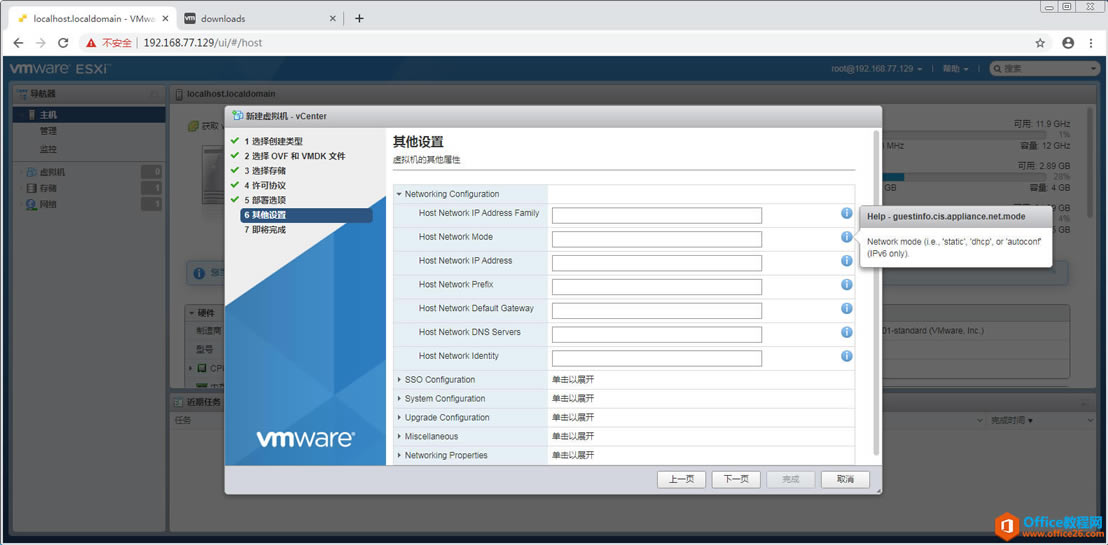Click the insecure connection warning icon
This screenshot has width=1108, height=545.
91,43
